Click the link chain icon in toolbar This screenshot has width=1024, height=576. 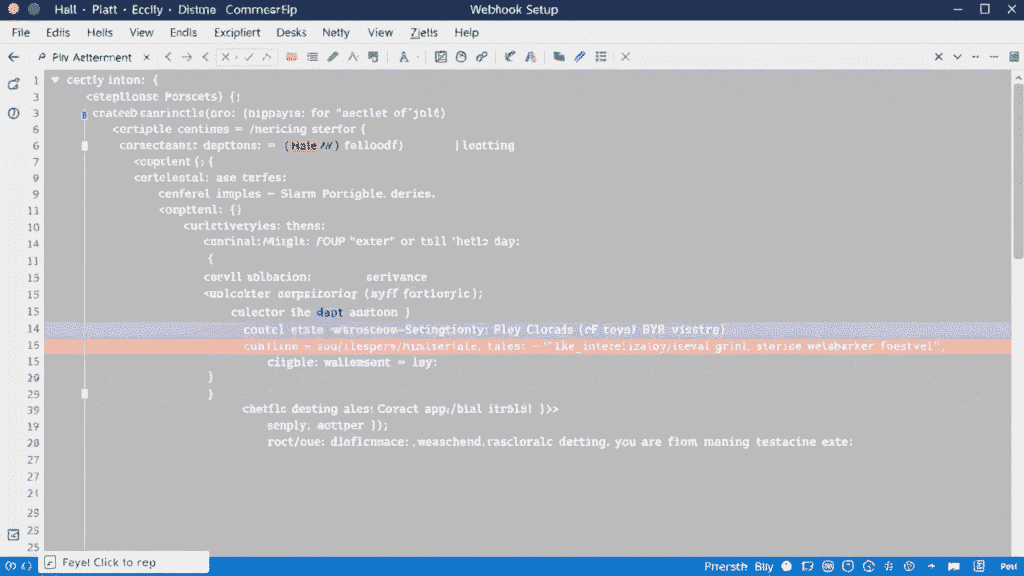tap(481, 57)
